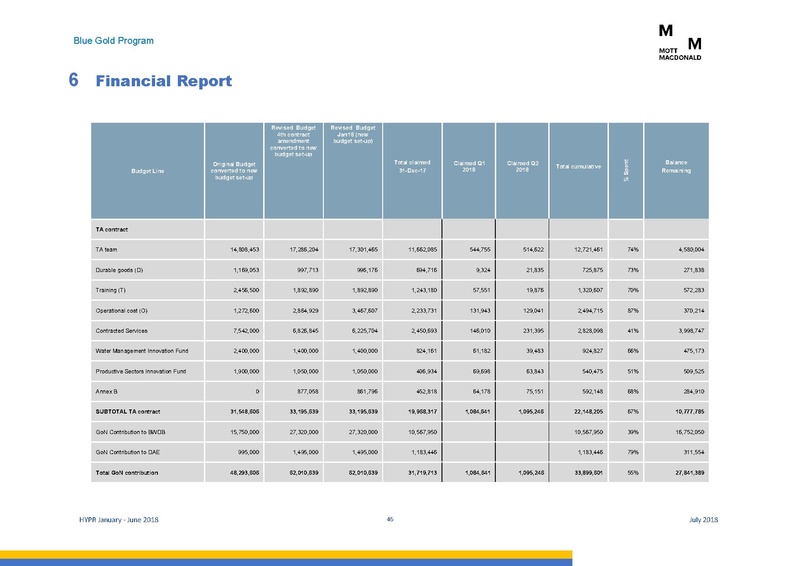Image resolution: width=800 pixels, height=566 pixels.
Task: Click the 'Training (T)' row label
Action: pyautogui.click(x=110, y=290)
